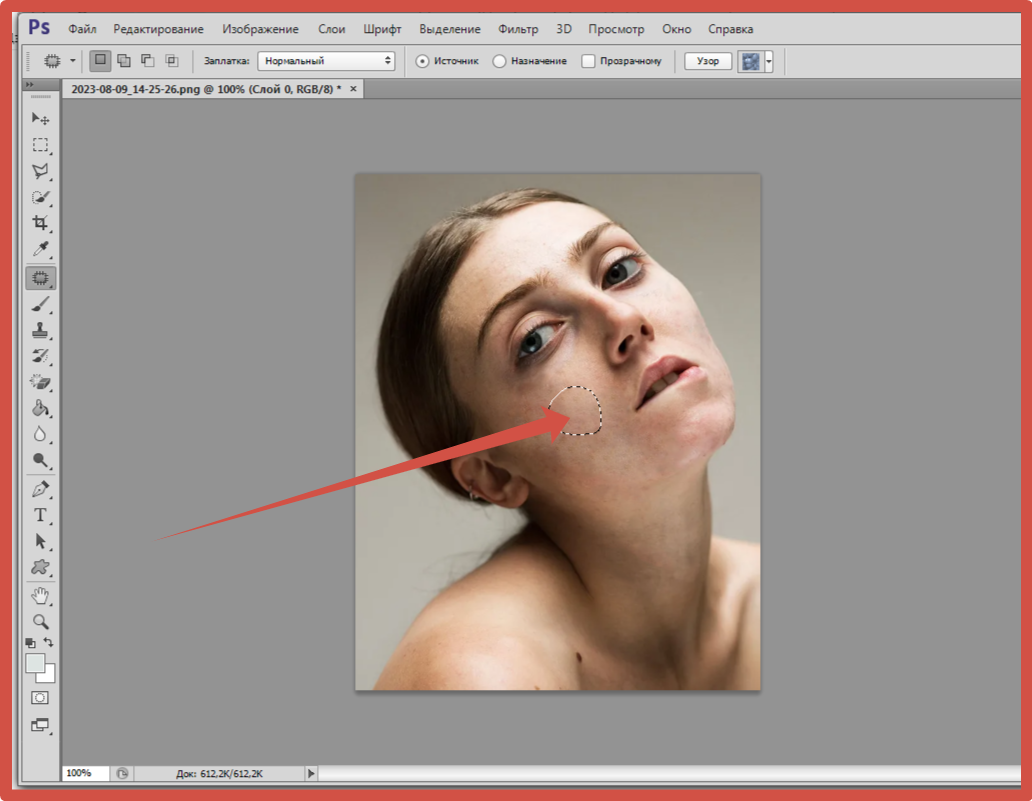The image size is (1032, 801).
Task: Swap foreground and background colors
Action: [49, 642]
